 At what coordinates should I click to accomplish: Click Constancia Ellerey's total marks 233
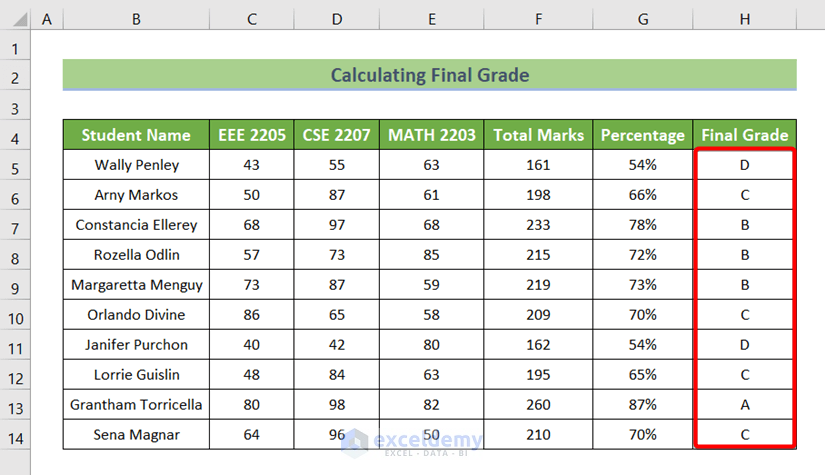[x=538, y=225]
